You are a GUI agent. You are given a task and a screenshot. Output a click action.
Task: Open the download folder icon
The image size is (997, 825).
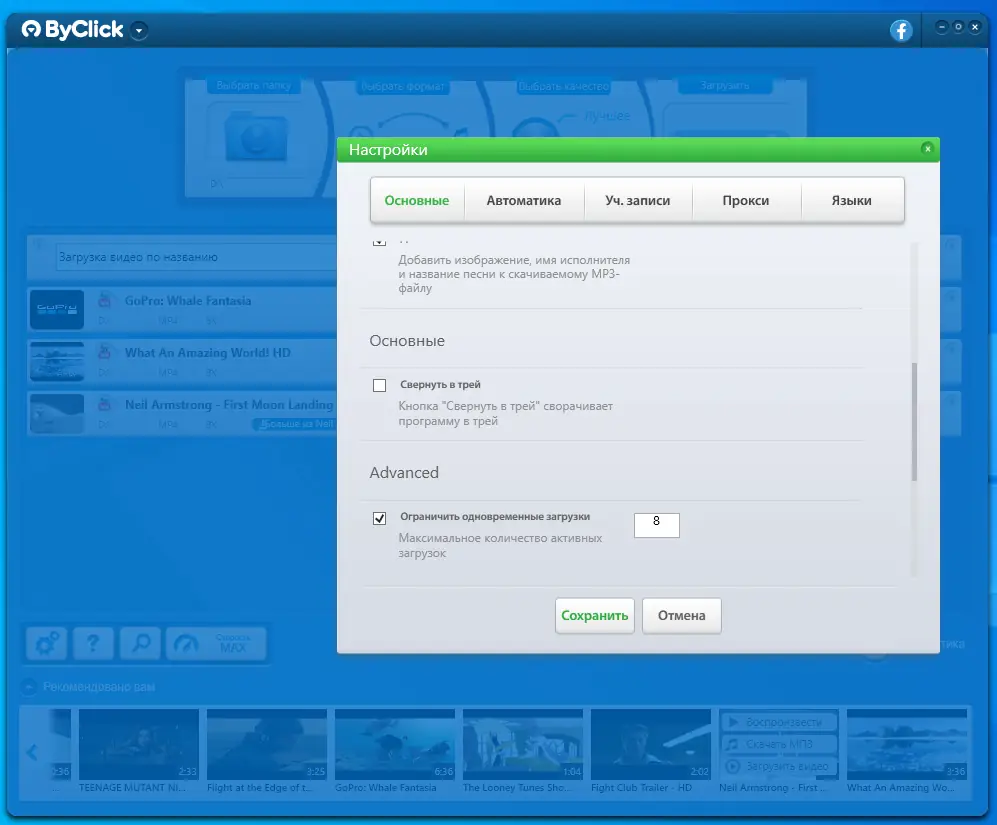click(256, 136)
